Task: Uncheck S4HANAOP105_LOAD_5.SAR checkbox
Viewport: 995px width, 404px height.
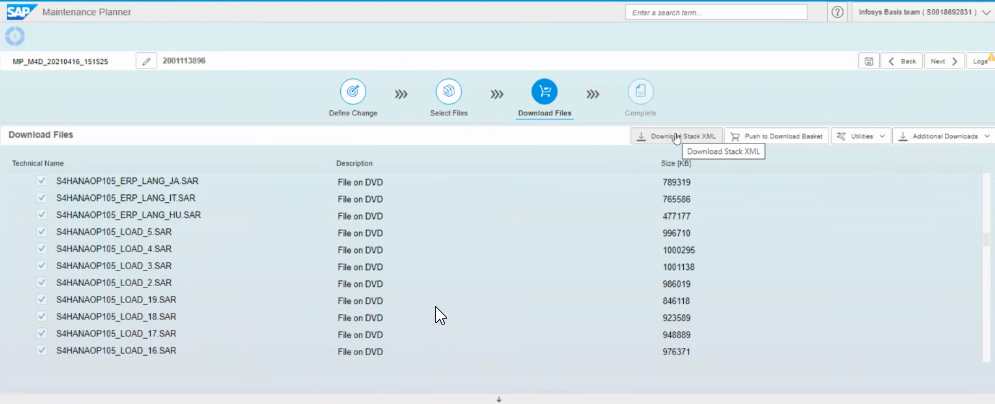Action: click(x=42, y=232)
